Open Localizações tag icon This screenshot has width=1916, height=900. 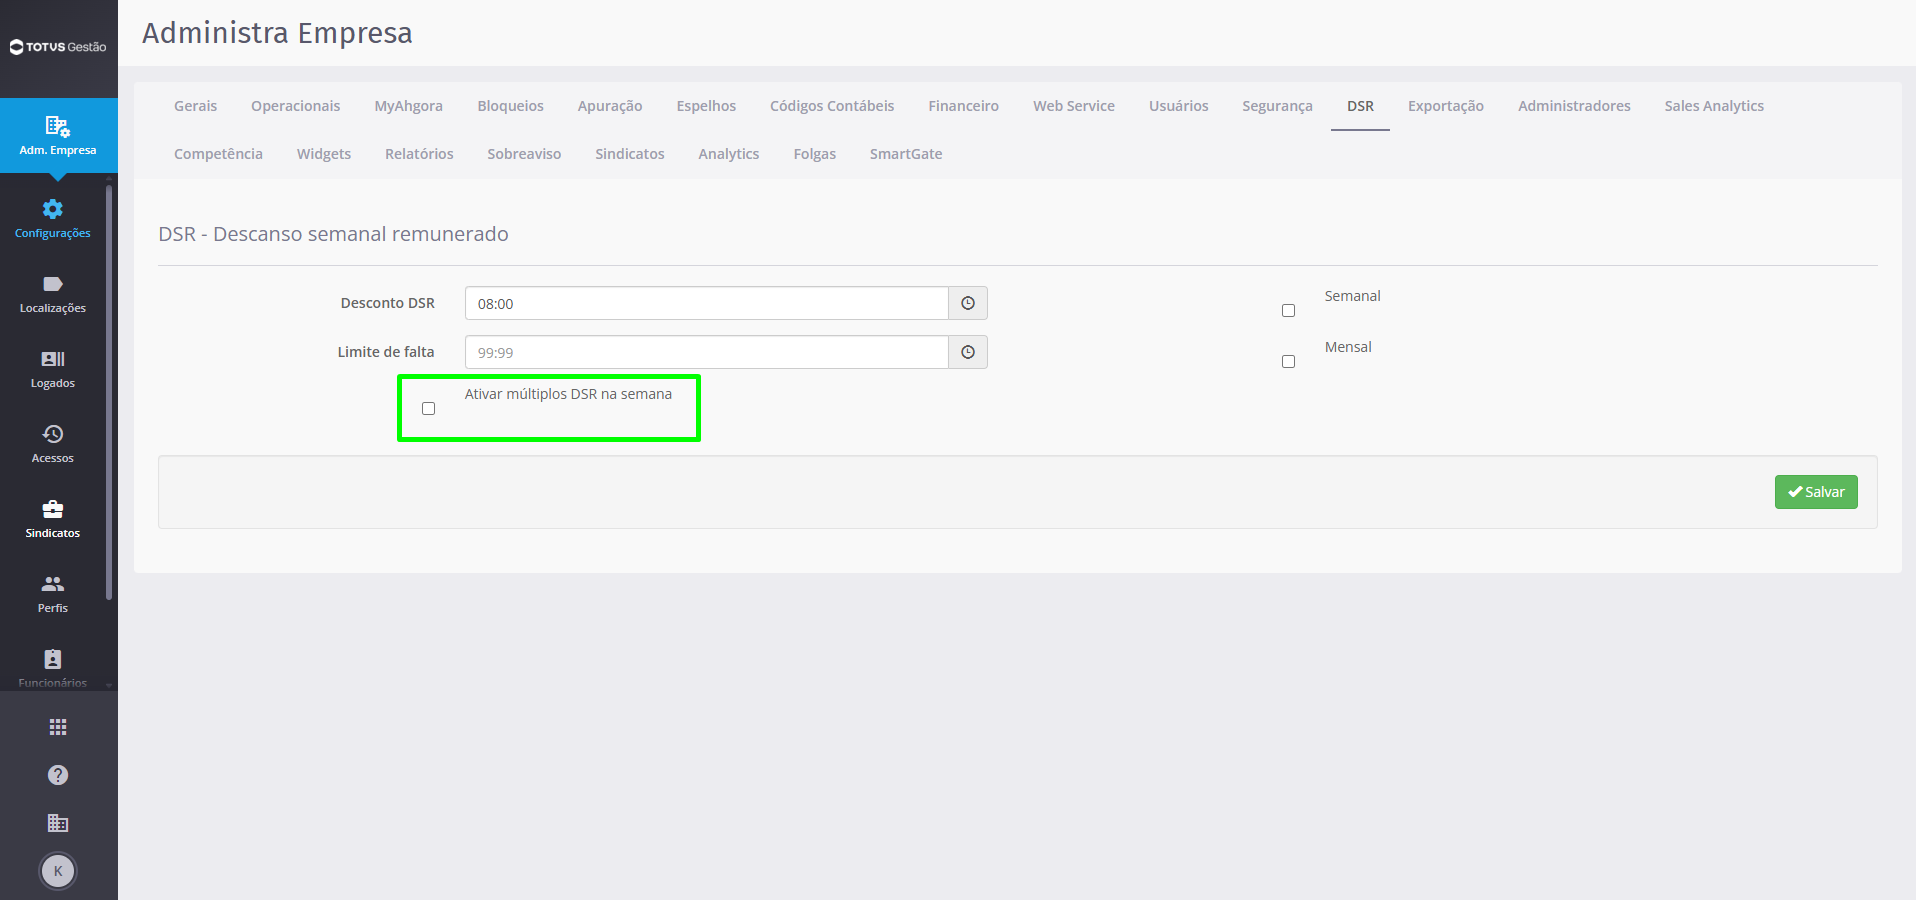53,284
